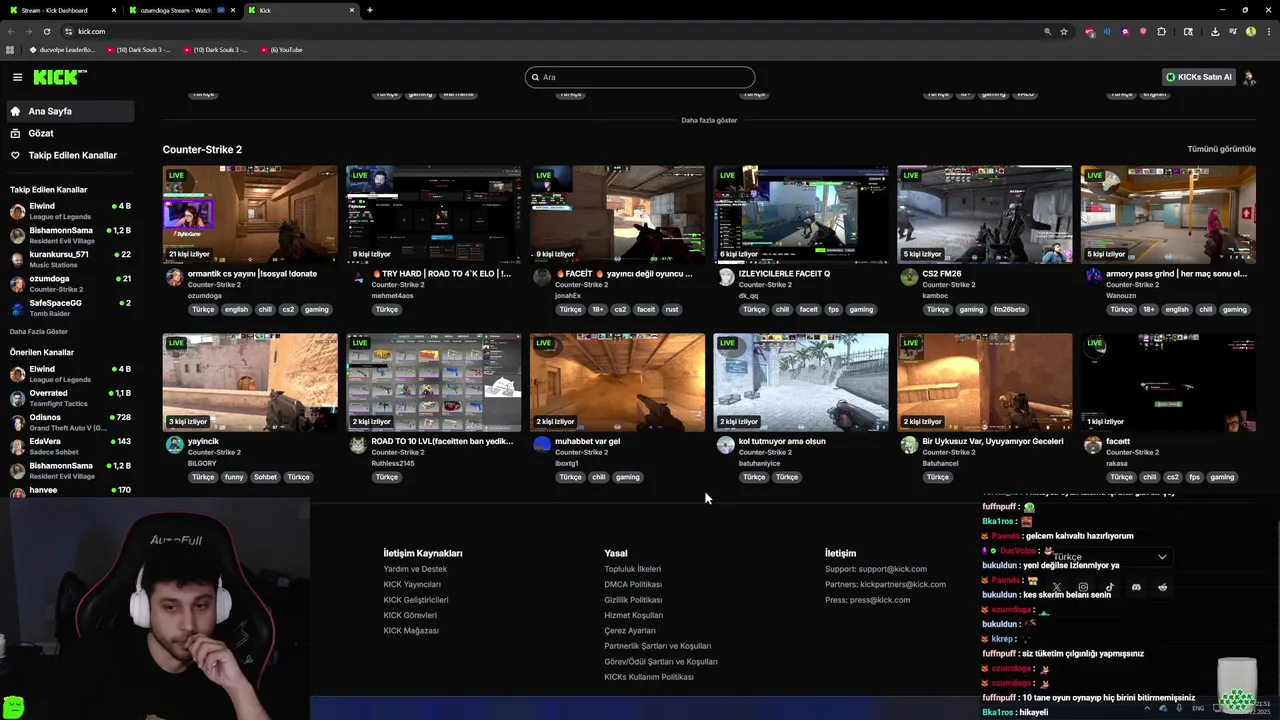Open the browser zoom magnifier icon

coord(1048,31)
